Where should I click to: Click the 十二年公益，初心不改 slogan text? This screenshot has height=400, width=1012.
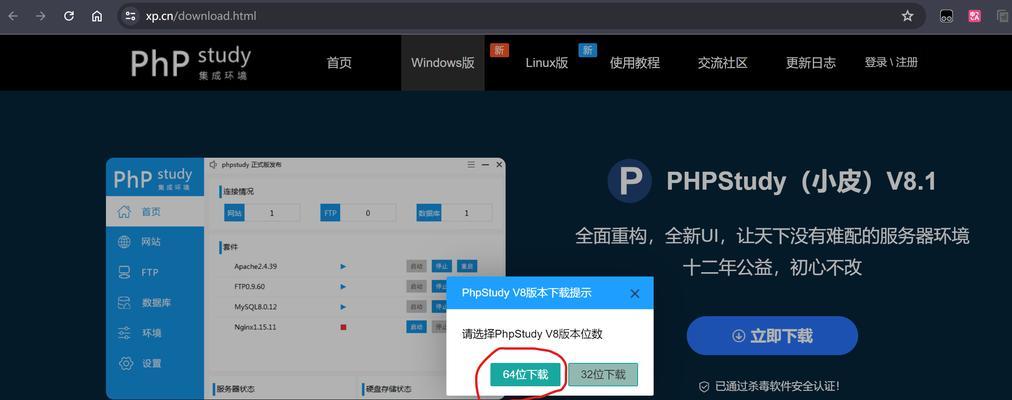772,267
